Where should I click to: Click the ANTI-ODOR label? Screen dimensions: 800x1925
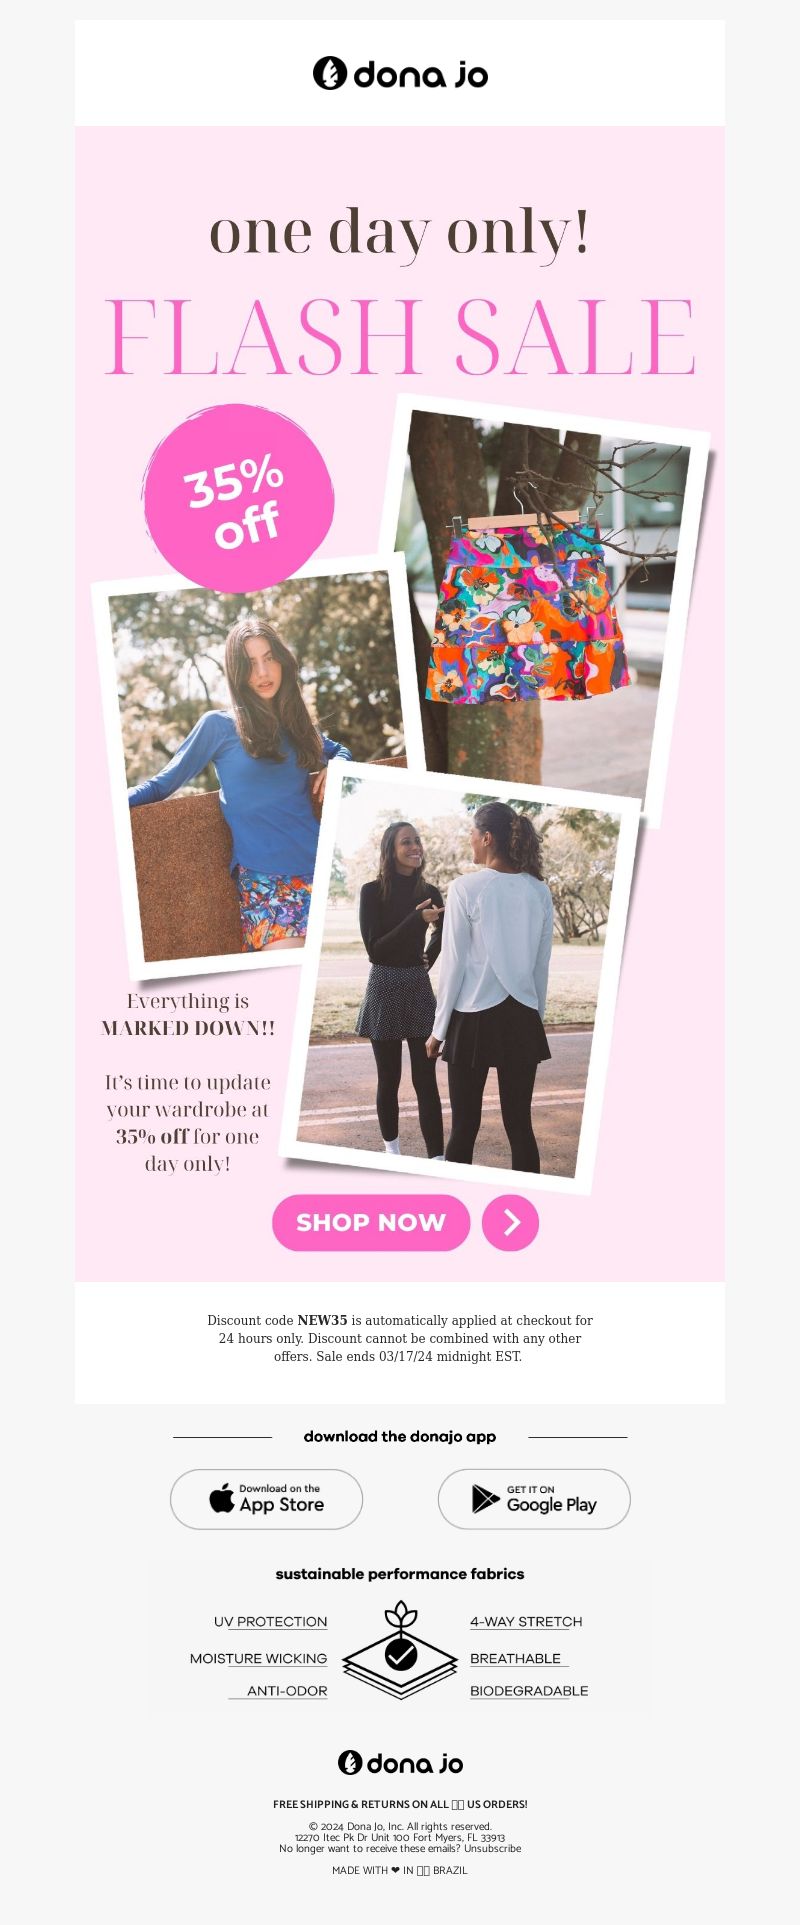click(x=287, y=1691)
